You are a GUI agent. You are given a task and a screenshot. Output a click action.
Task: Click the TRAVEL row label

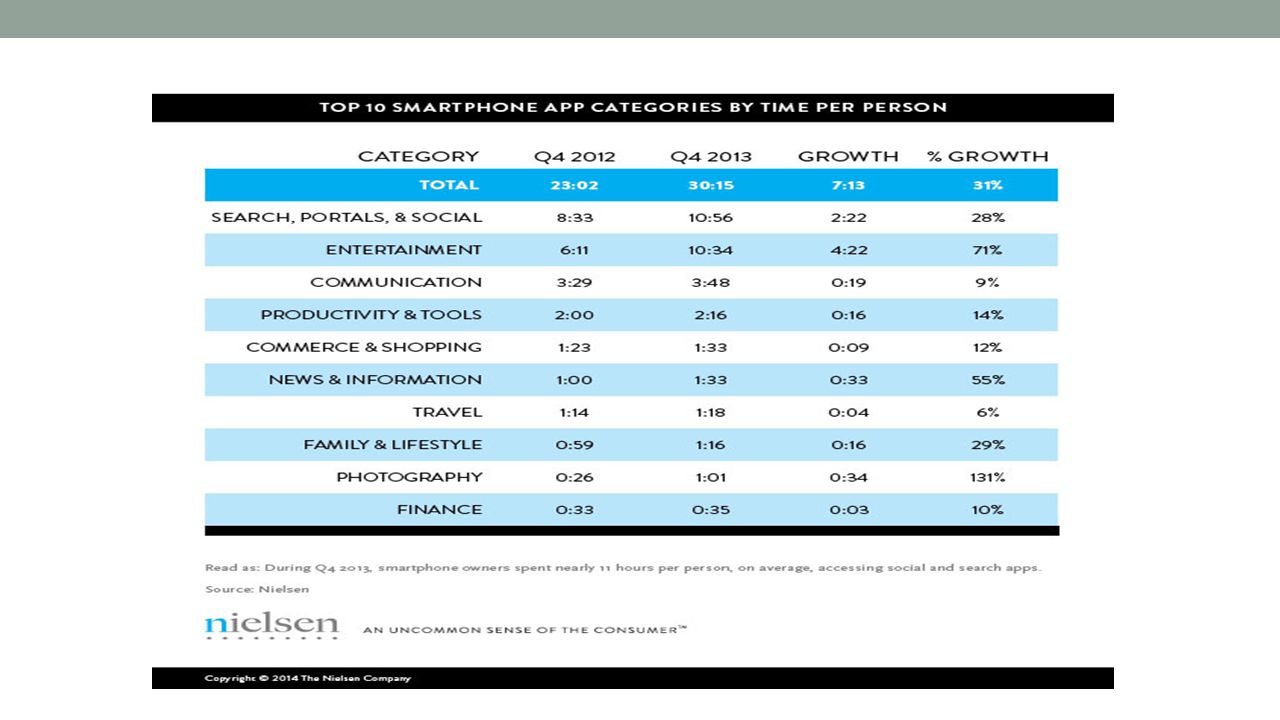tap(447, 412)
